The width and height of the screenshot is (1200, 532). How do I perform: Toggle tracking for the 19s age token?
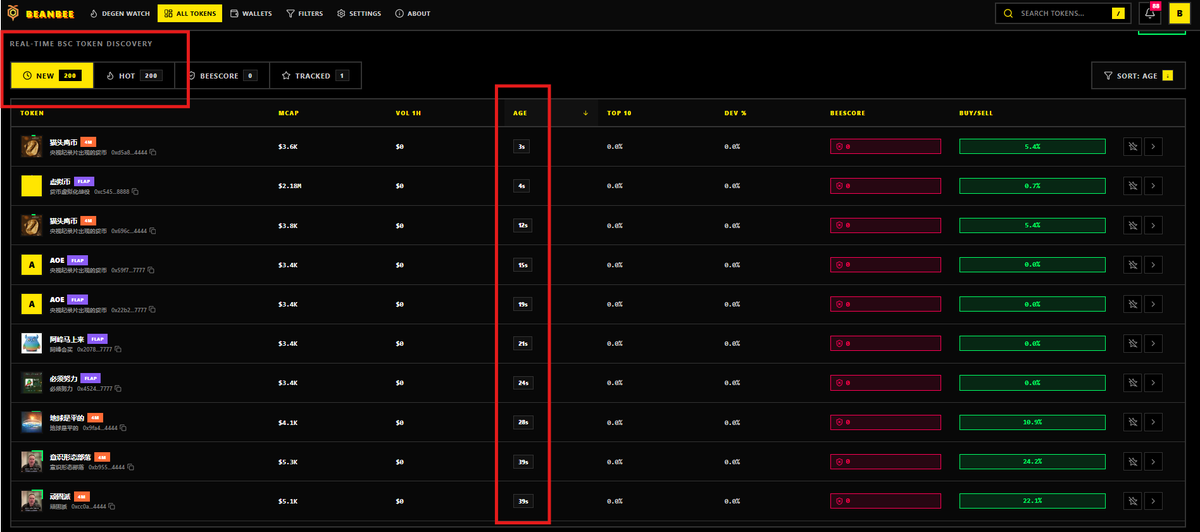1132,304
